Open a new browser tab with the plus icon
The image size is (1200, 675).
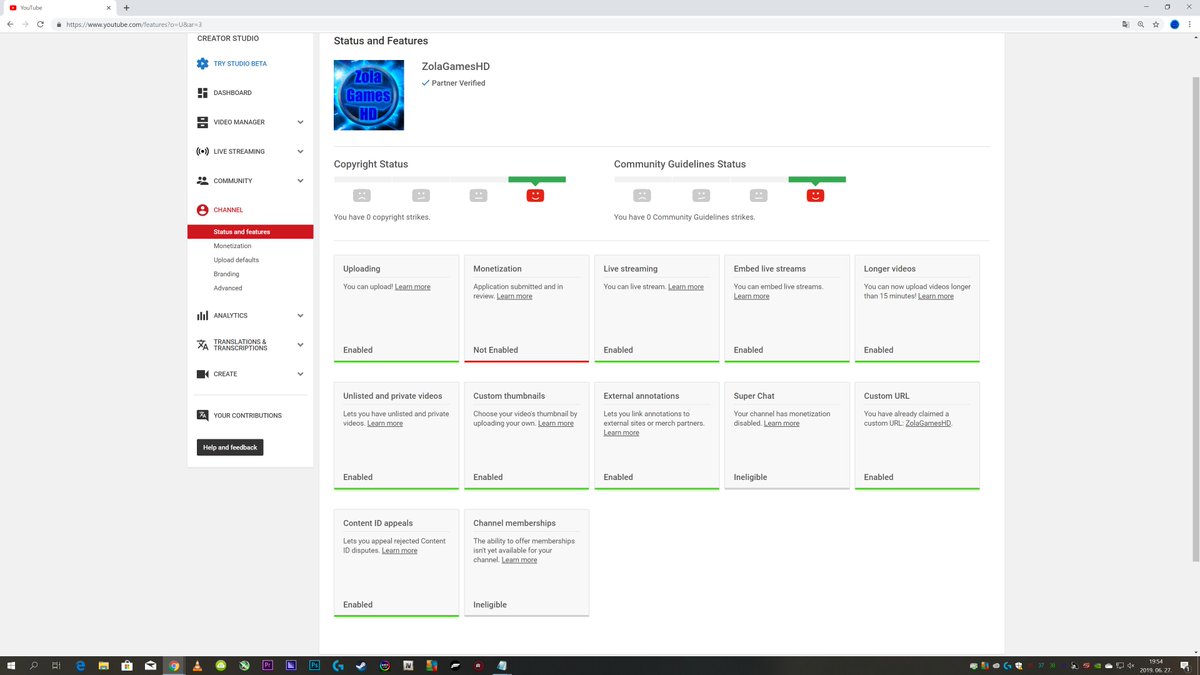pos(126,7)
